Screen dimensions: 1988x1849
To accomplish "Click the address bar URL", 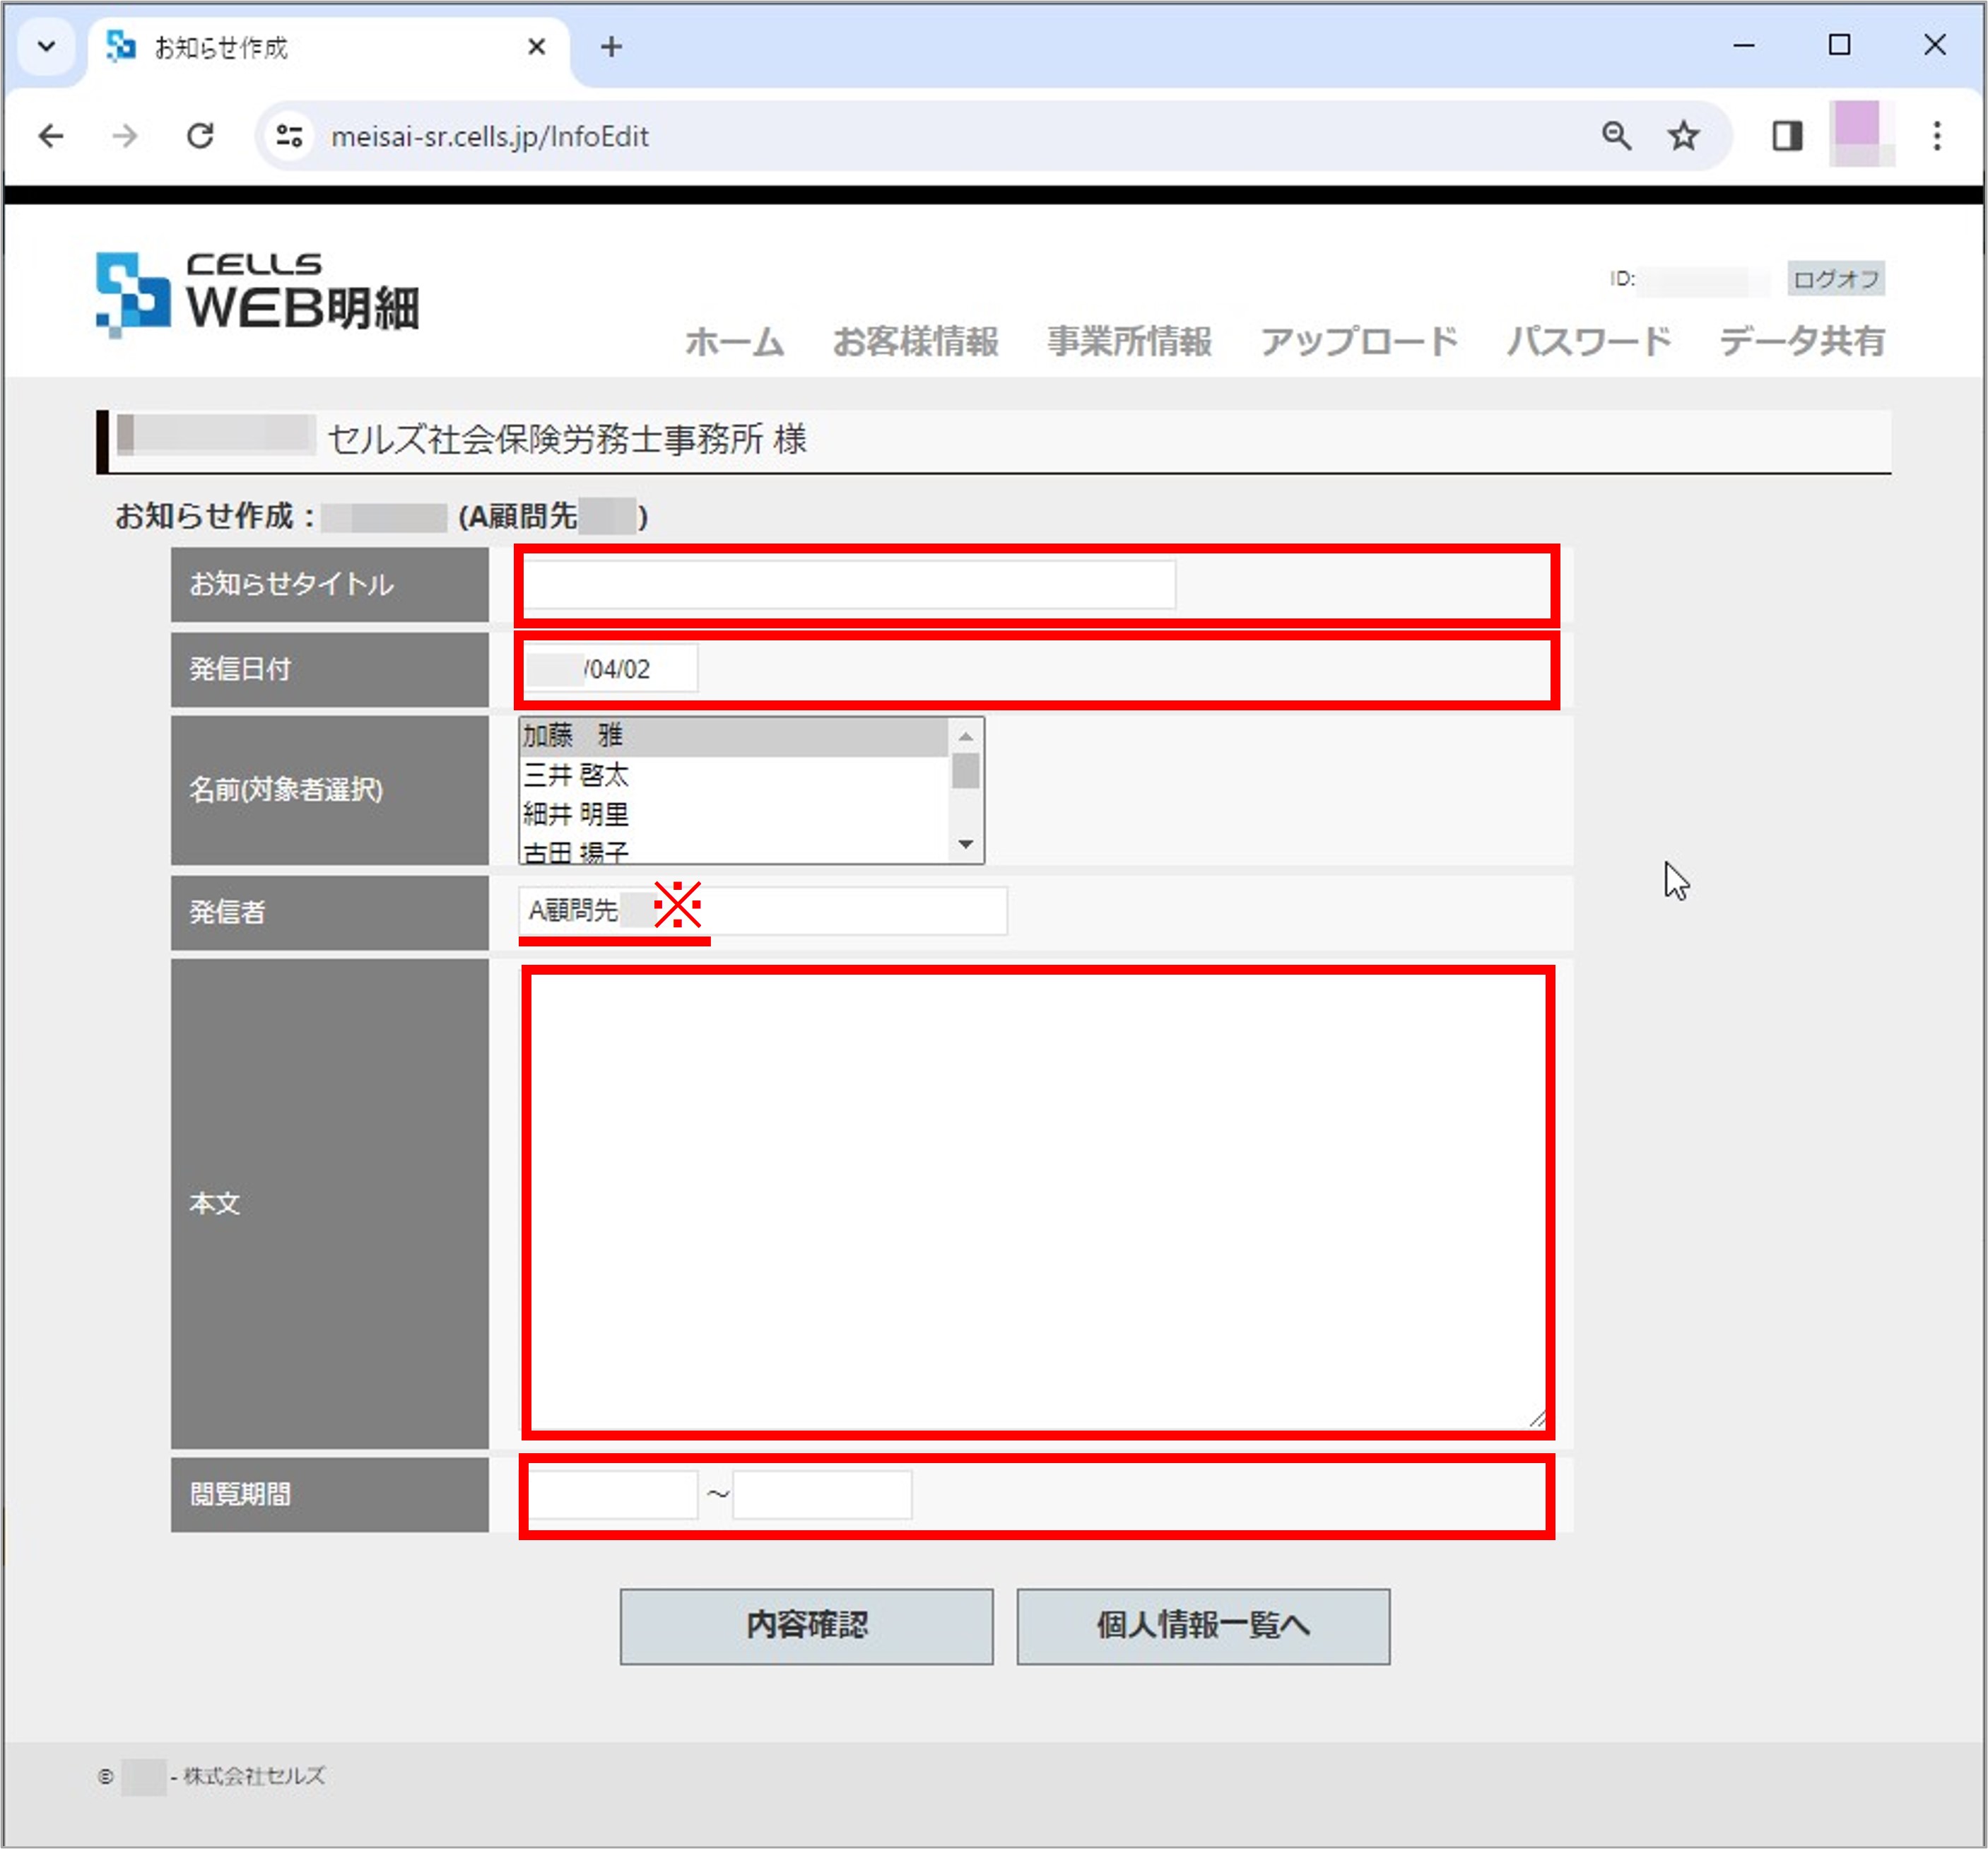I will [x=490, y=137].
